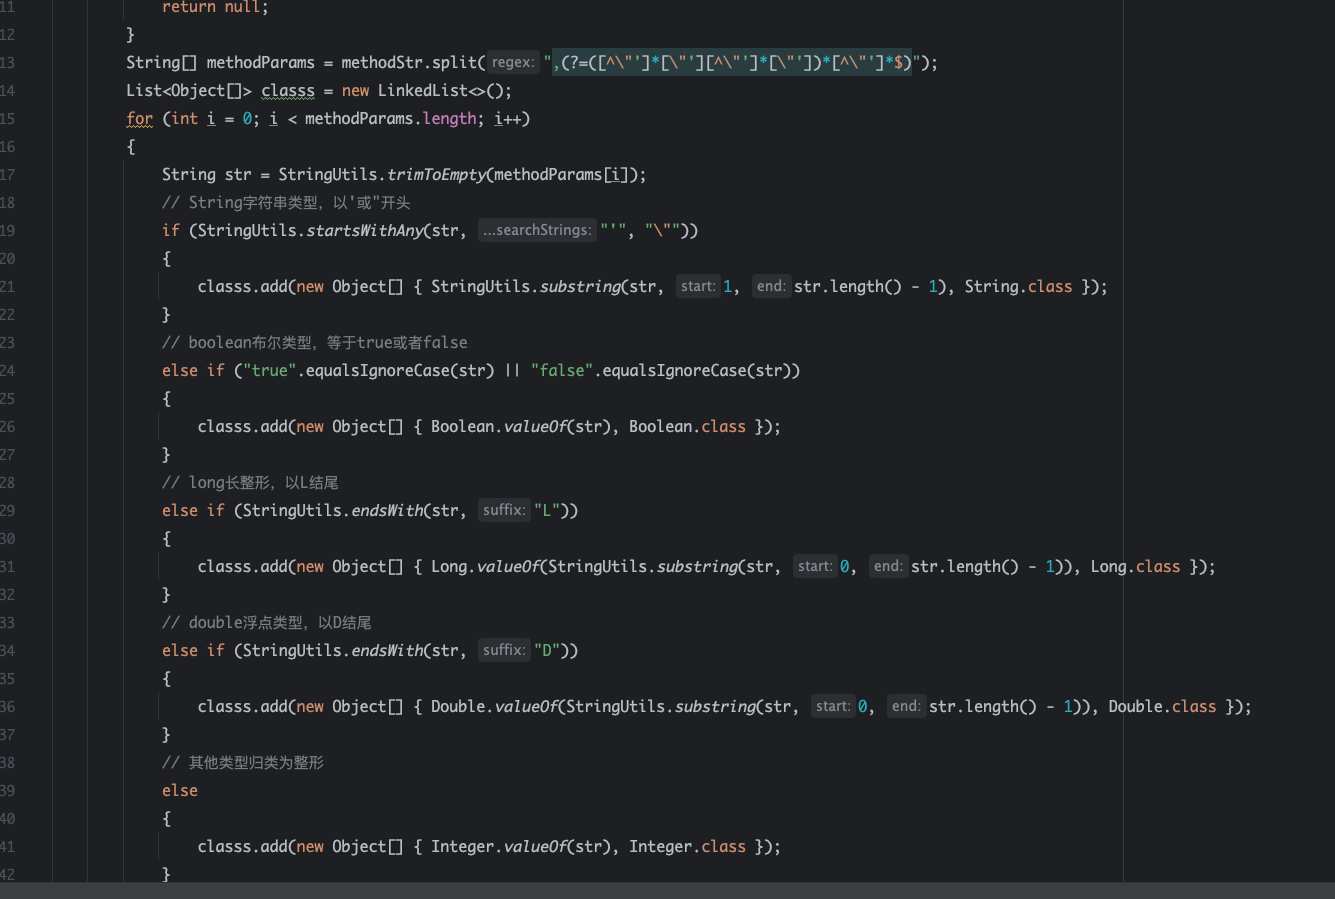Click the 'return null;' statement
1335x899 pixels.
click(215, 7)
